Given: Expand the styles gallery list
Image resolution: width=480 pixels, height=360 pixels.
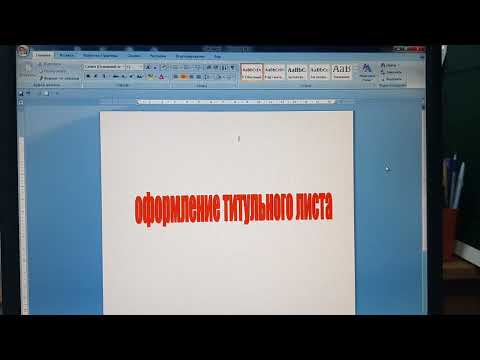Looking at the screenshot, I should click(x=355, y=77).
